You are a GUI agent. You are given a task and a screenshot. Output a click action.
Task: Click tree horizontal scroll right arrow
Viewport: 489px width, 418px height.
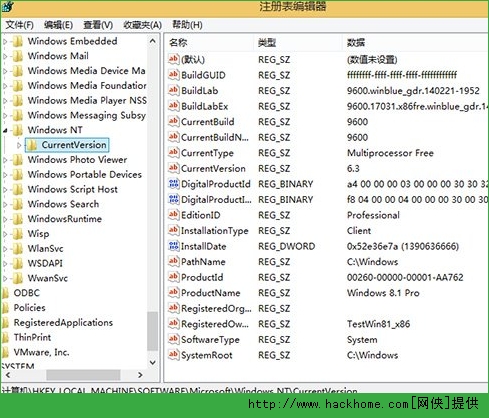coord(140,375)
